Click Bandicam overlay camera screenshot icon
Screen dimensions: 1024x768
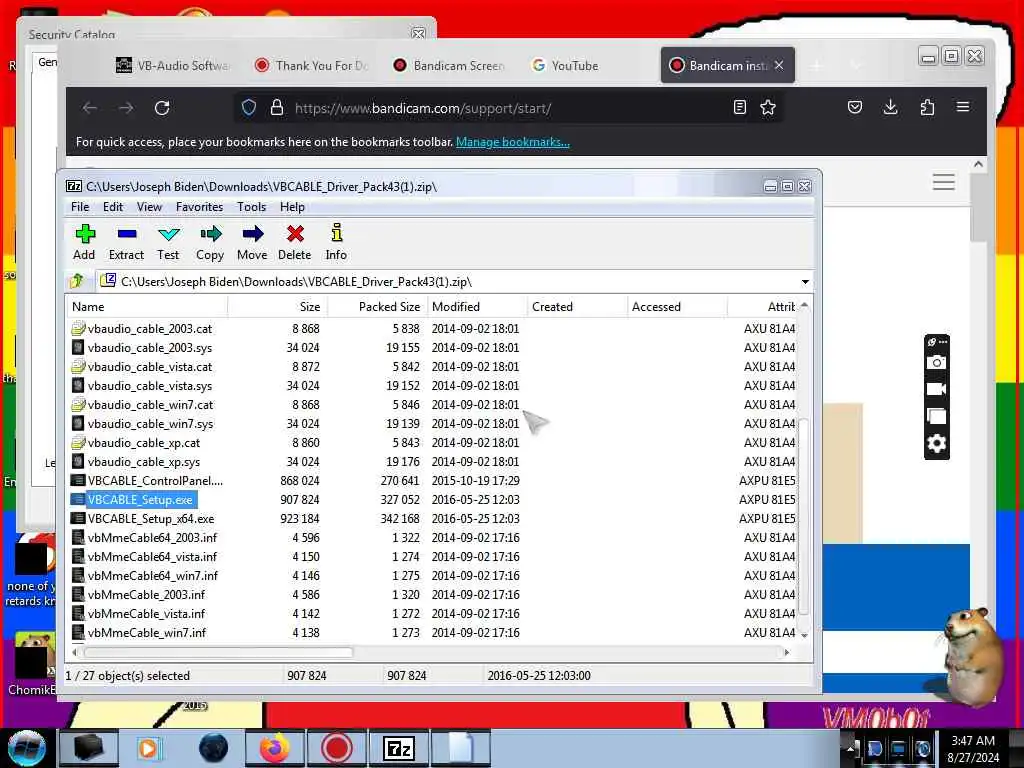coord(936,362)
